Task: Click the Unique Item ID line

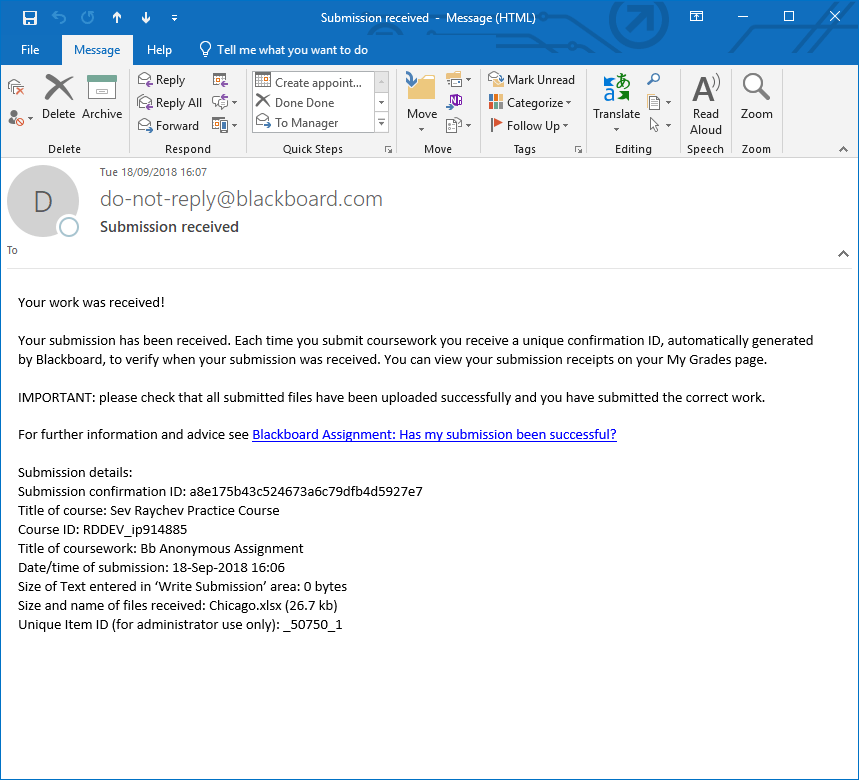Action: 180,624
